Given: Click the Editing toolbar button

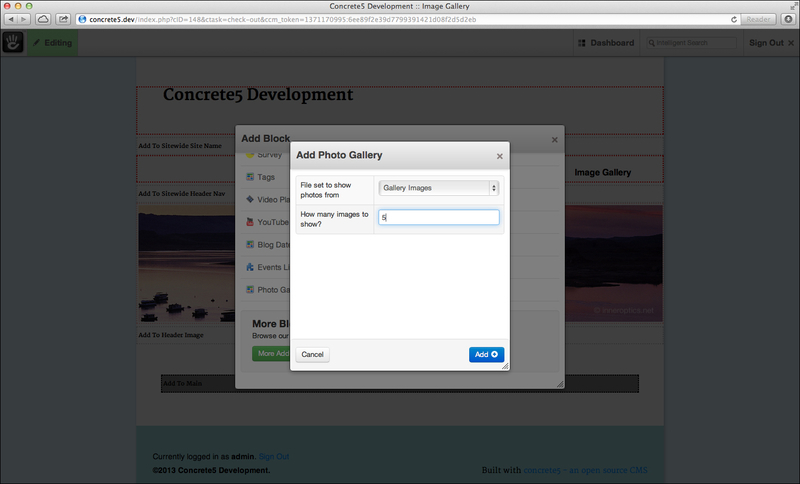Looking at the screenshot, I should (x=53, y=43).
